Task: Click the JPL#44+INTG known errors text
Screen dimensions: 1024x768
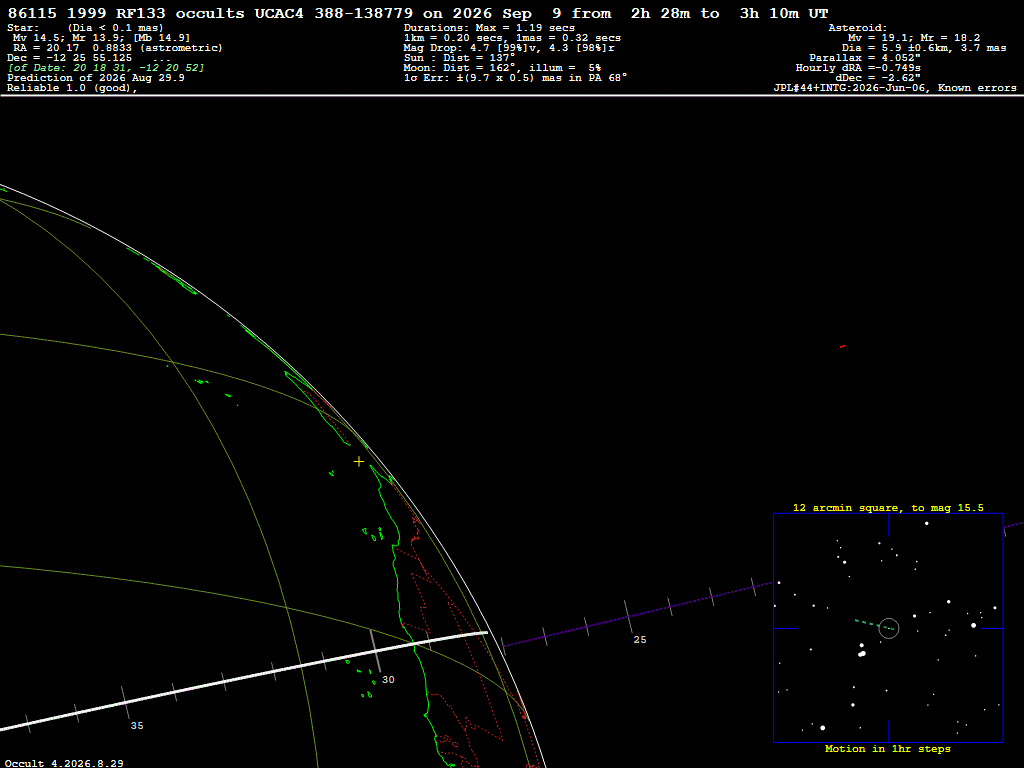Action: 895,88
